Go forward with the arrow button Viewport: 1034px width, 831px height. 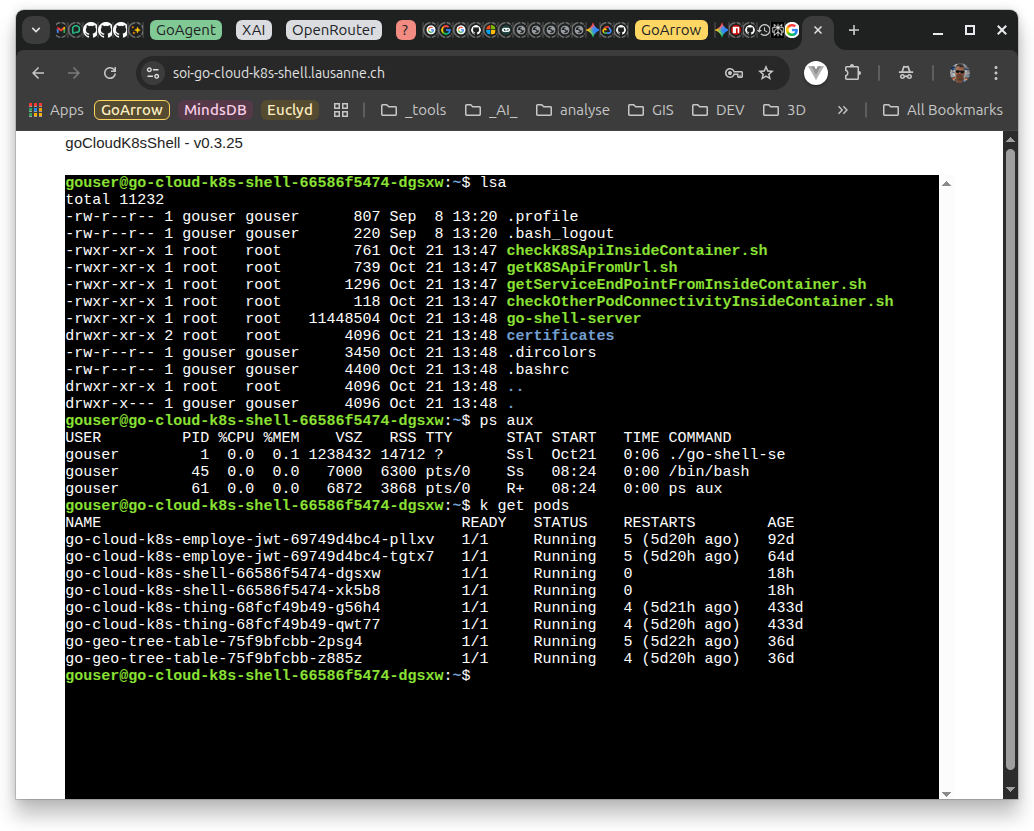tap(74, 73)
